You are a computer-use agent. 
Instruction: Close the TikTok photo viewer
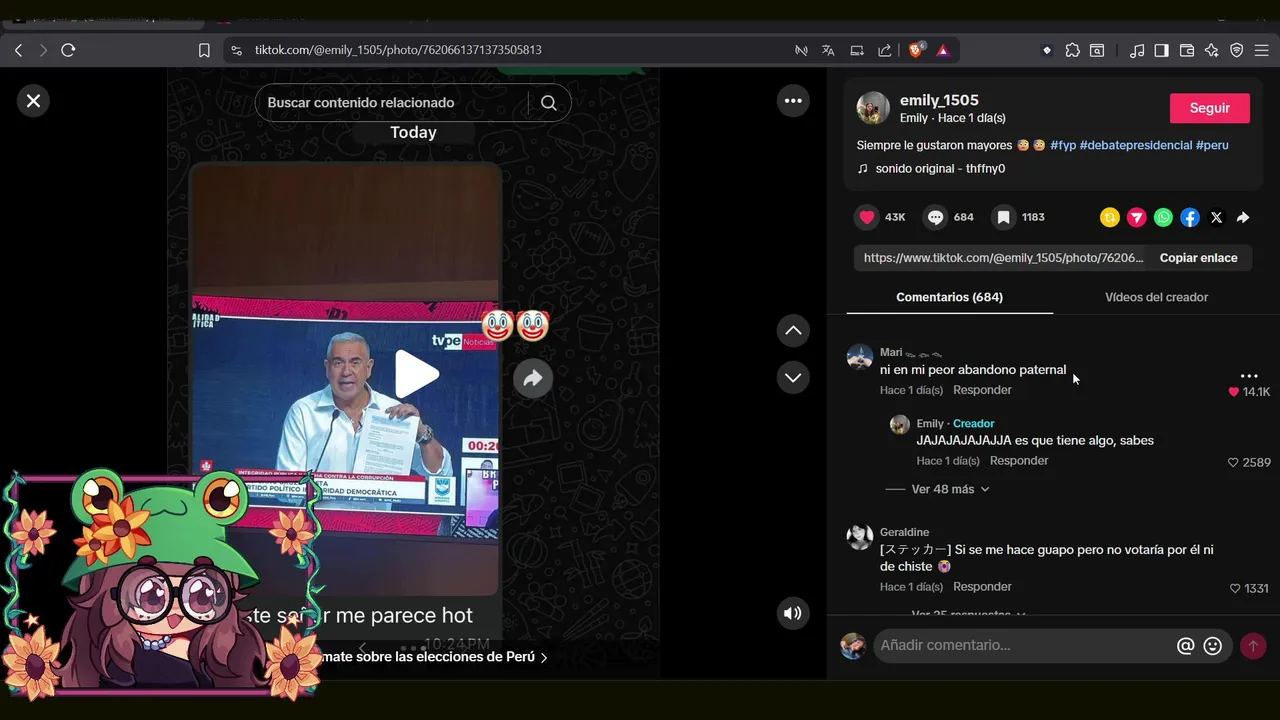click(x=33, y=101)
